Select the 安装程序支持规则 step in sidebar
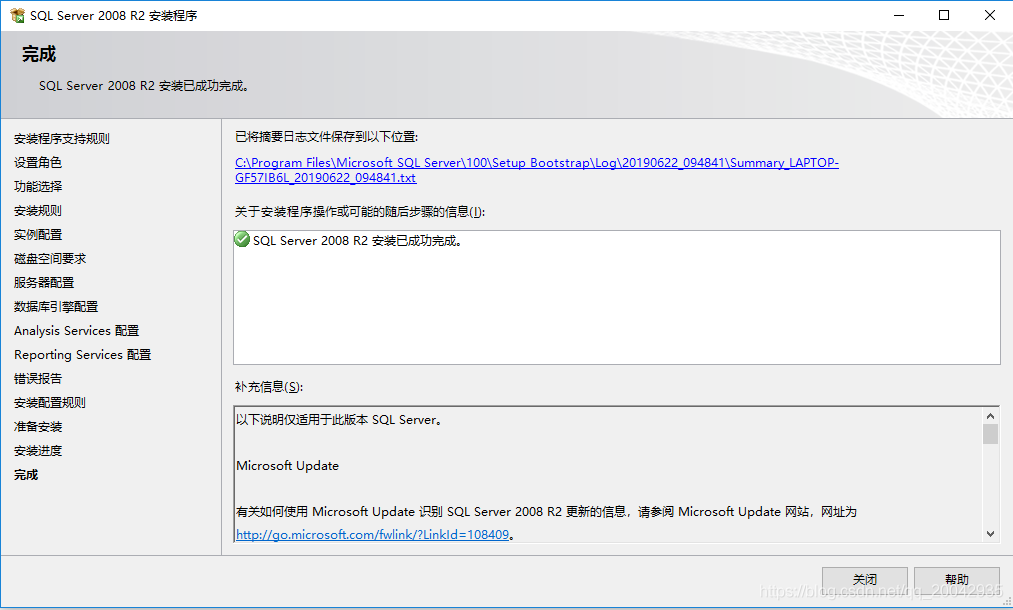This screenshot has height=610, width=1013. pos(62,139)
